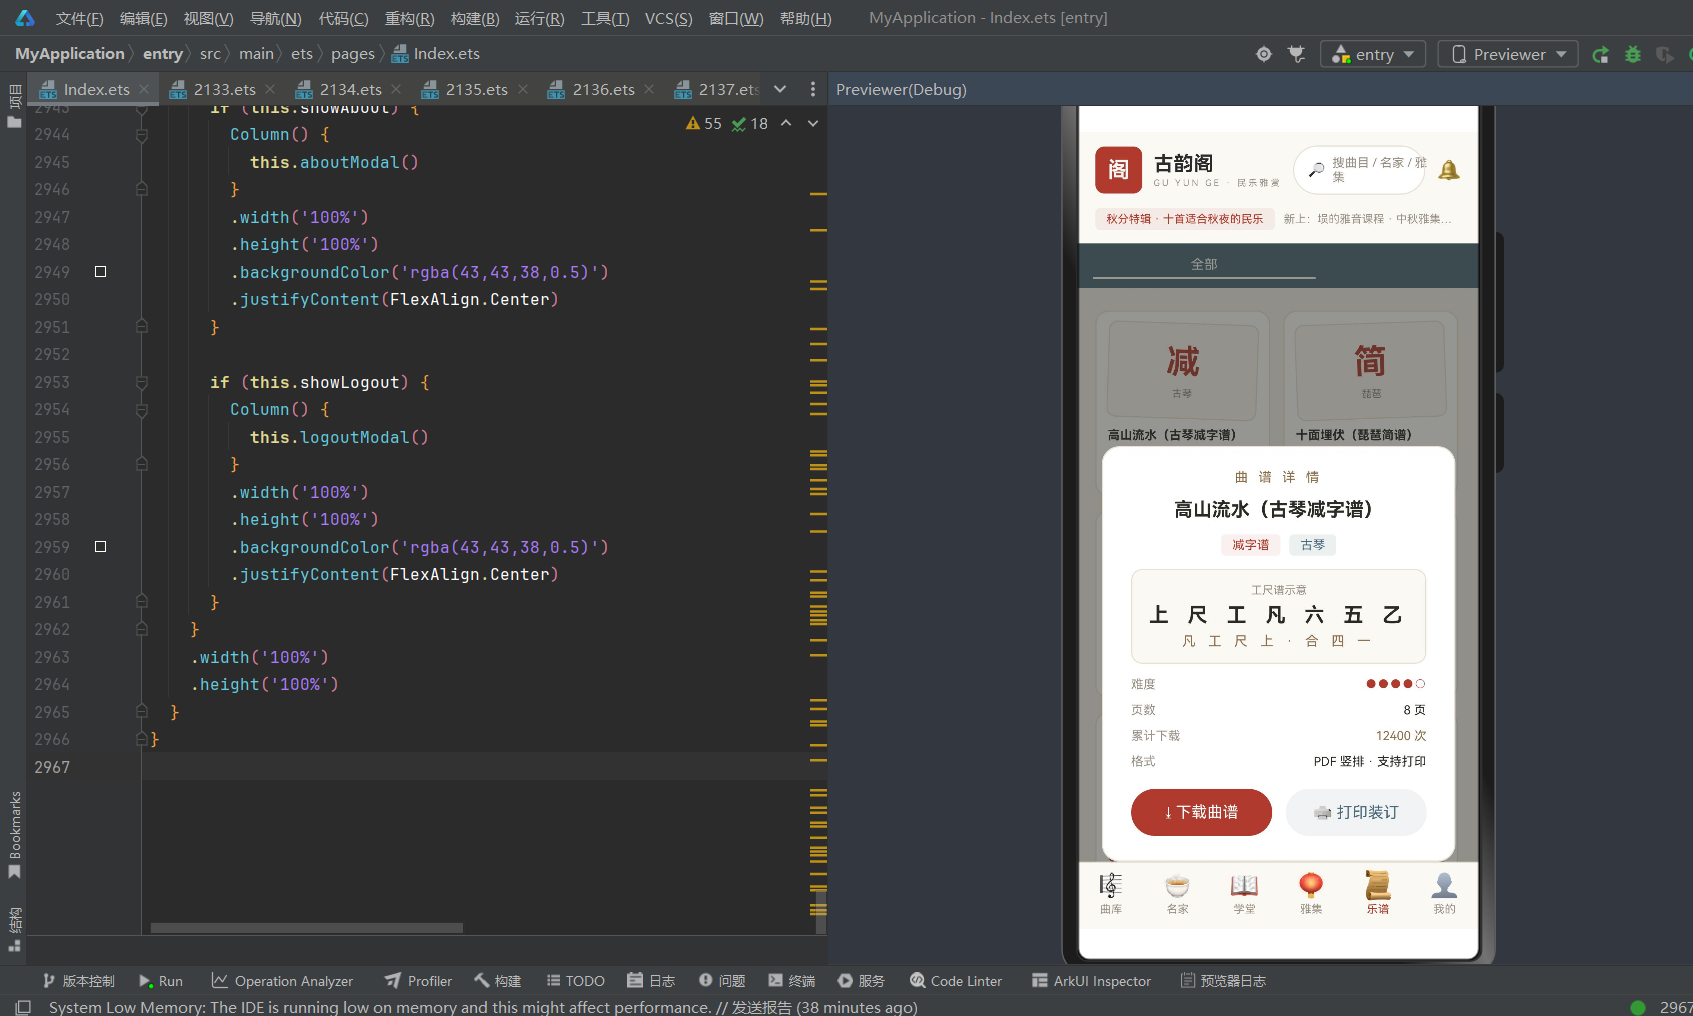Open the 文件(F) menu

point(79,18)
